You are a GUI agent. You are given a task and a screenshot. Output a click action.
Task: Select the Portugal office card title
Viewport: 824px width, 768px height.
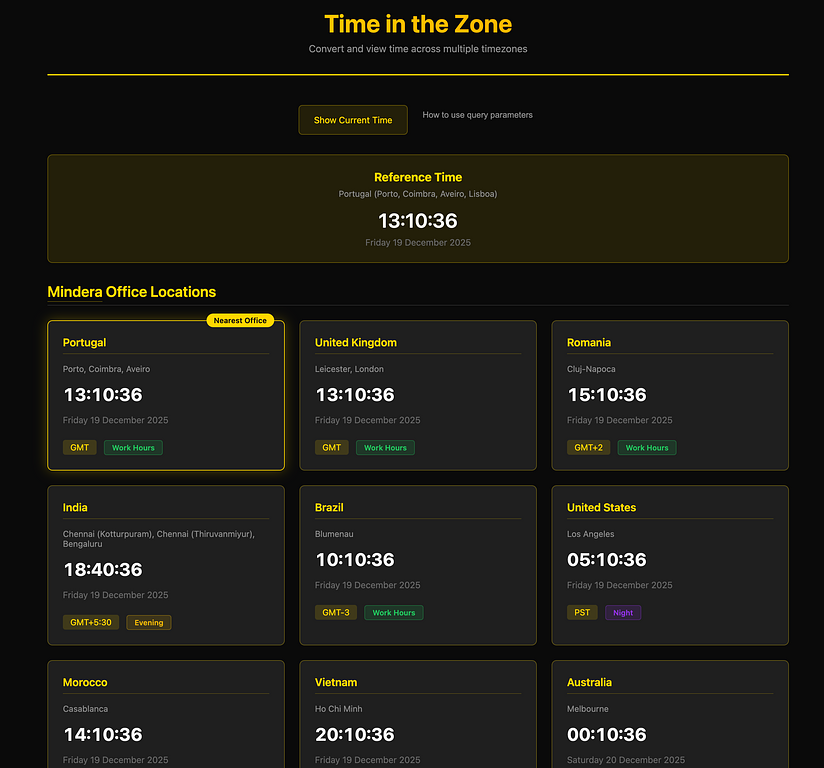pos(84,343)
